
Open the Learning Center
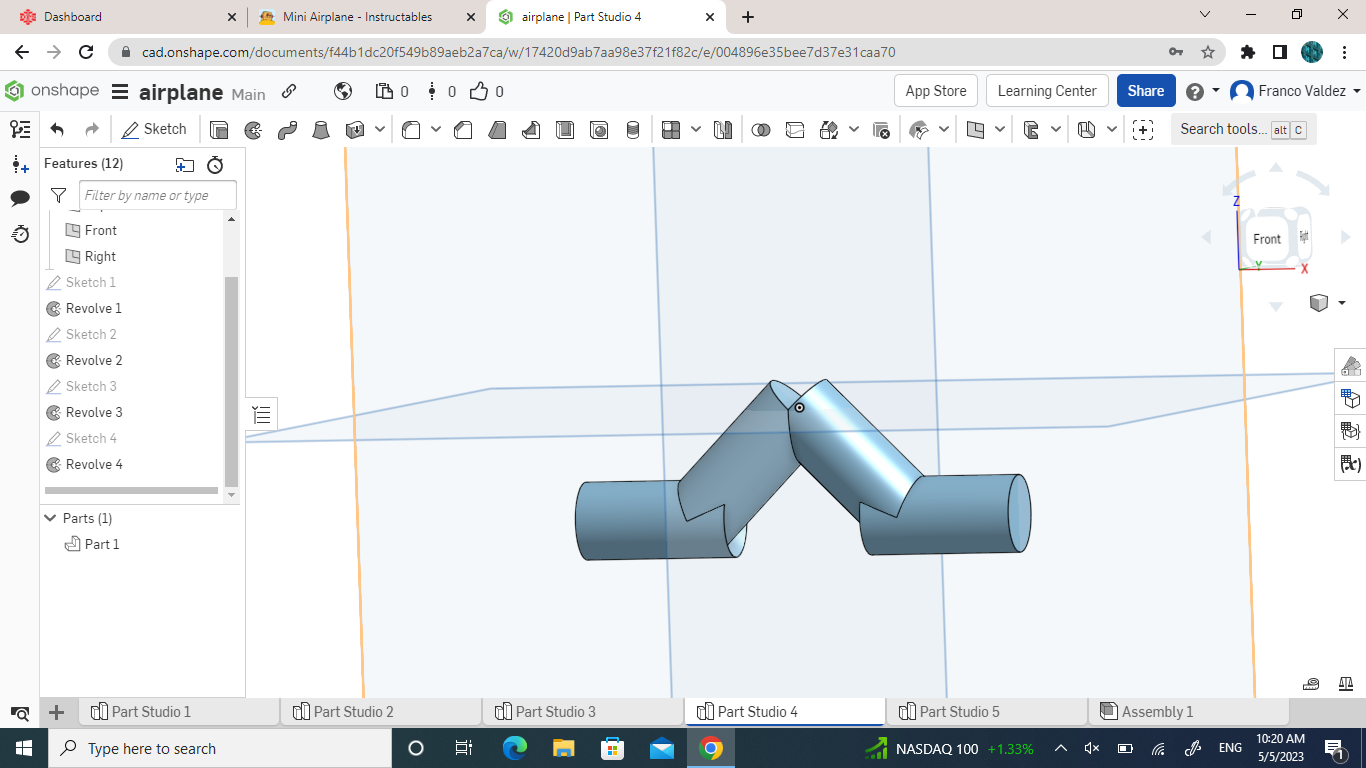1047,90
